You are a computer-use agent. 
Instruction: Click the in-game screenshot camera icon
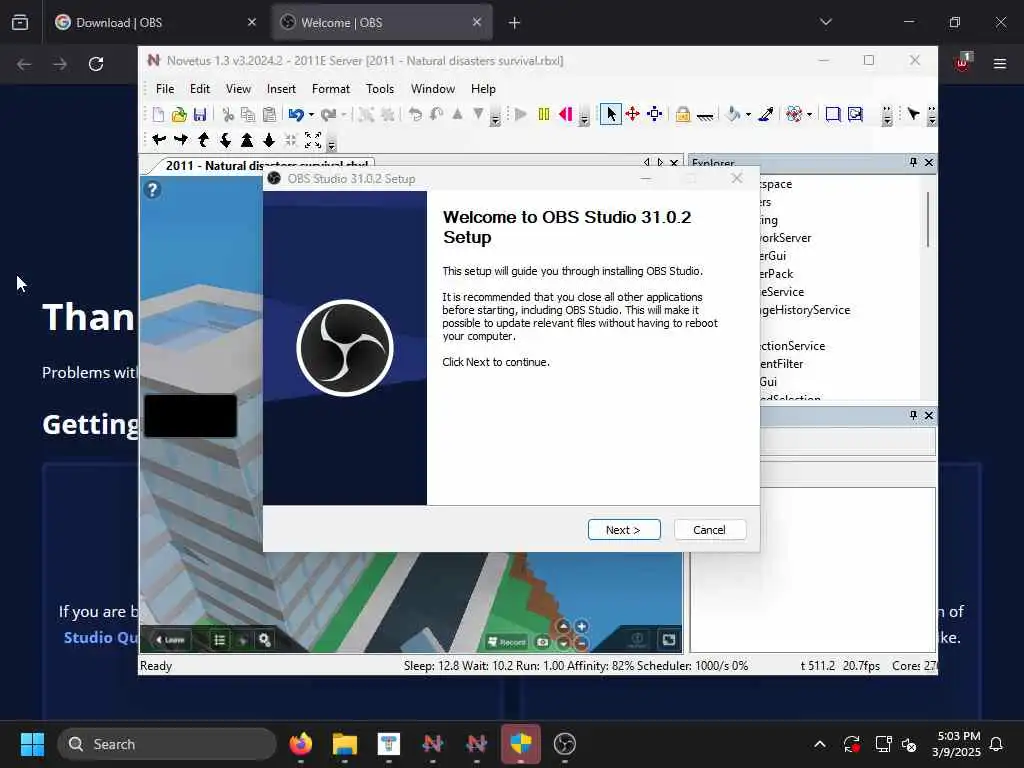542,642
